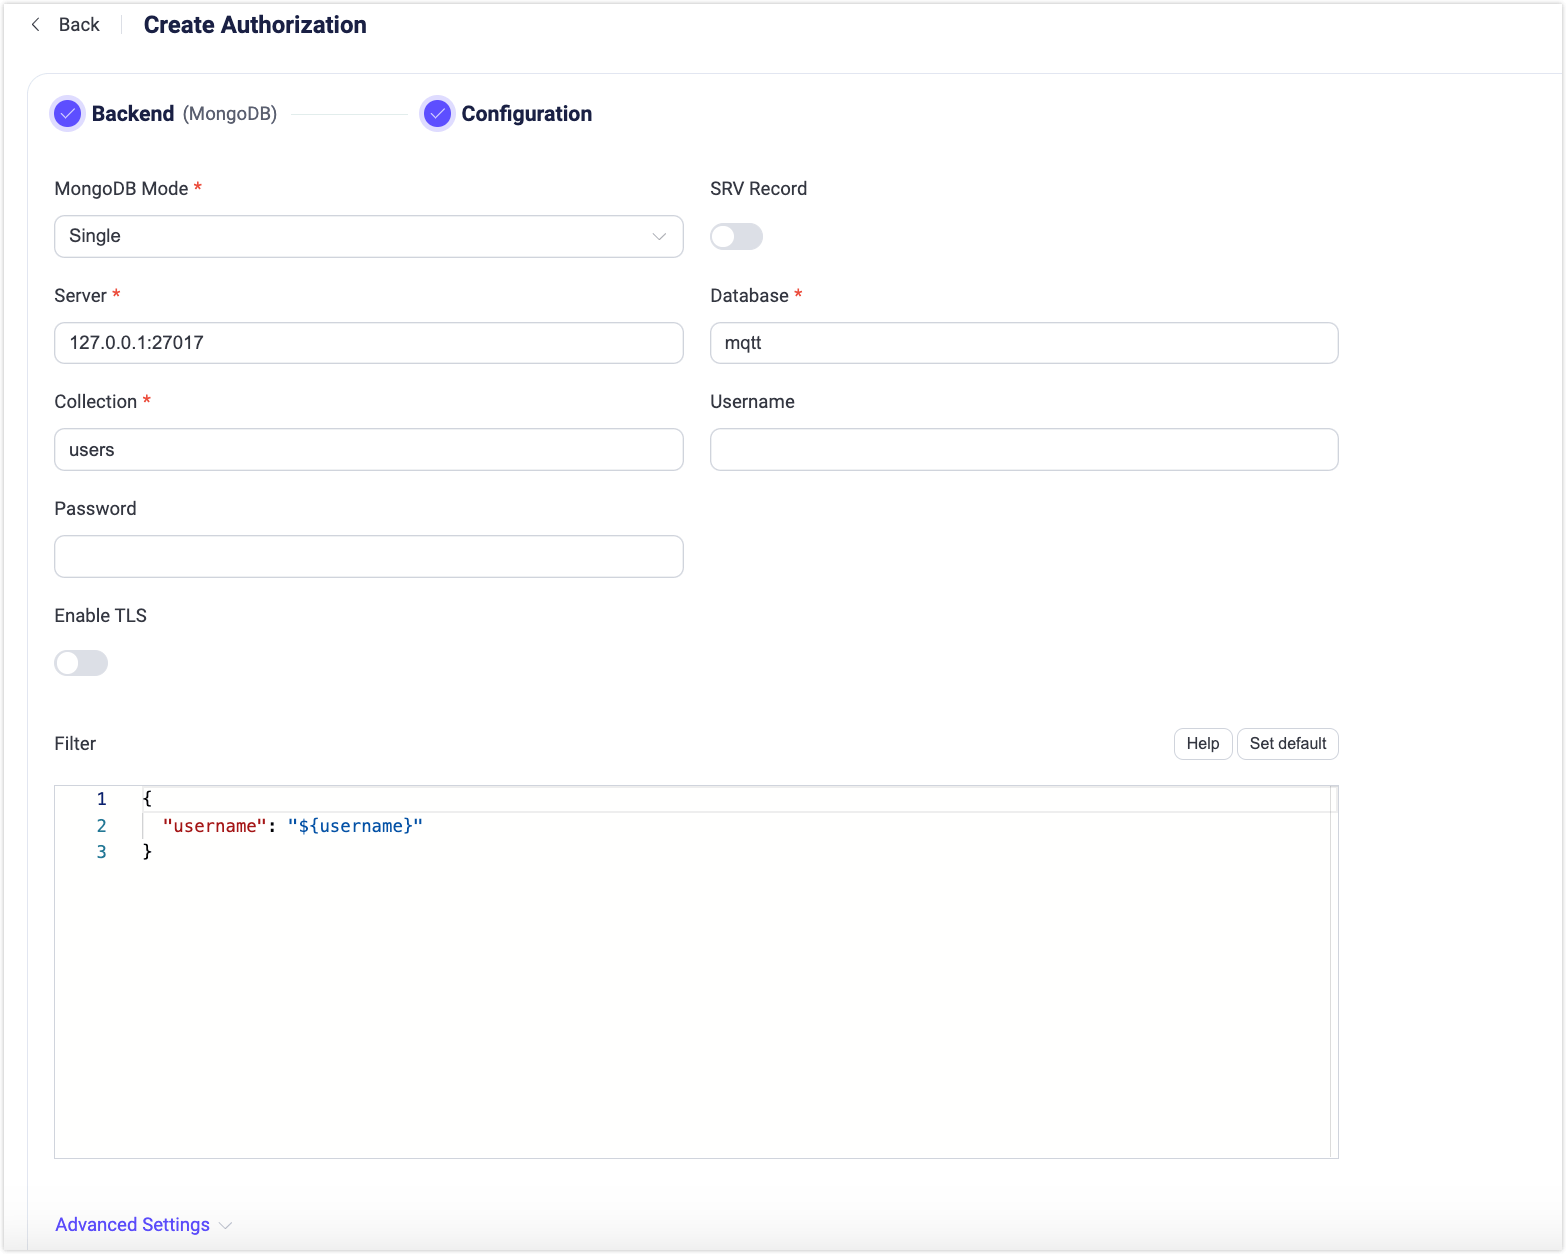This screenshot has width=1566, height=1254.
Task: Open the MongoDB Mode dropdown
Action: coord(368,237)
